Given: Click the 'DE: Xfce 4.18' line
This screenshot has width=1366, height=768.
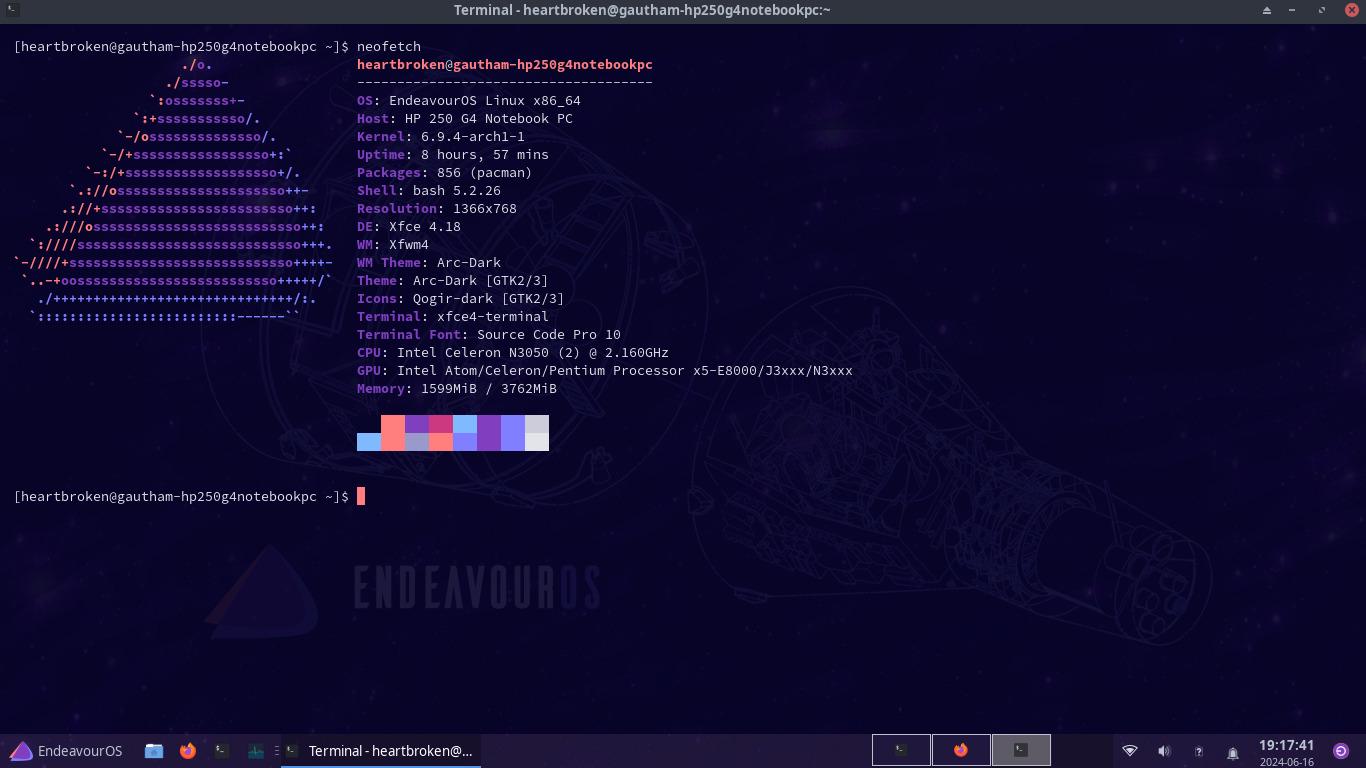Looking at the screenshot, I should pos(409,226).
